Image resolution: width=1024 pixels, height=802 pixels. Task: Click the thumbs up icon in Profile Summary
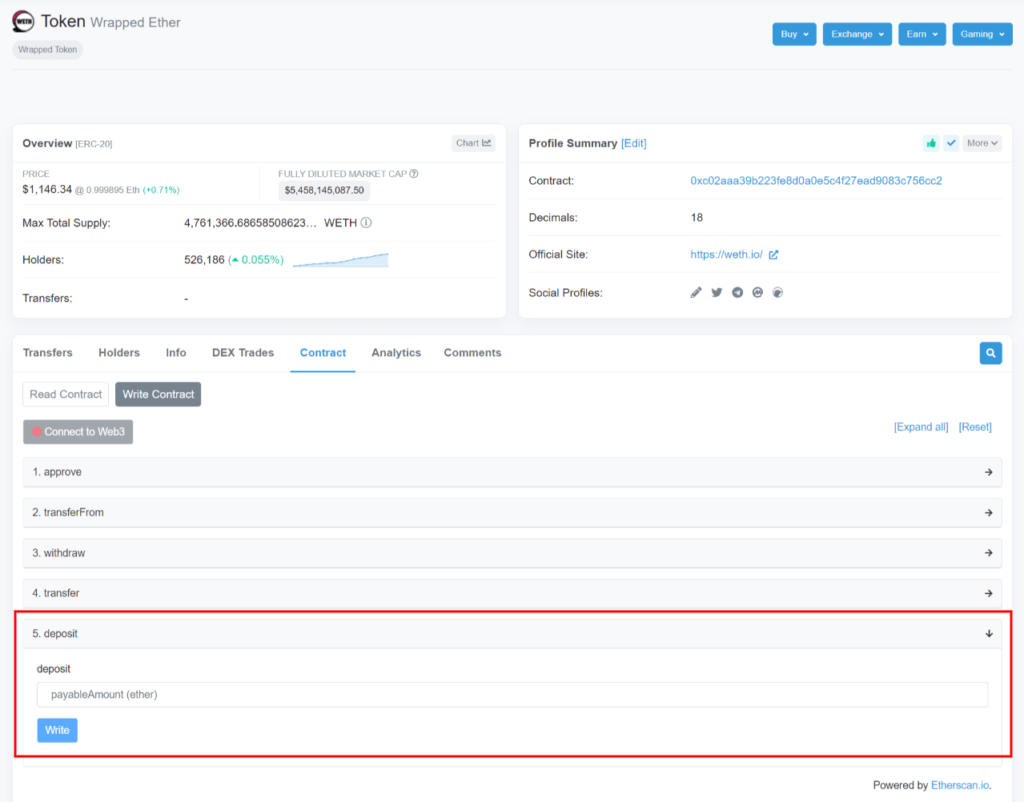(x=931, y=143)
